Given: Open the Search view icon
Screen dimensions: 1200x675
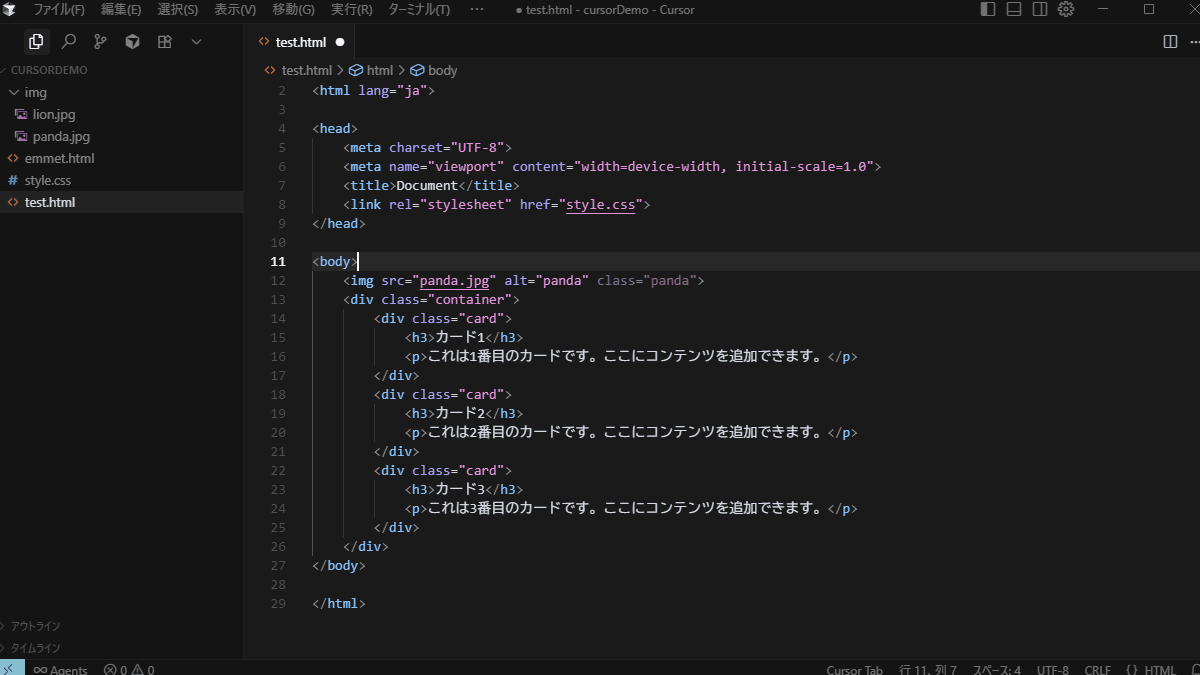Looking at the screenshot, I should coord(68,42).
